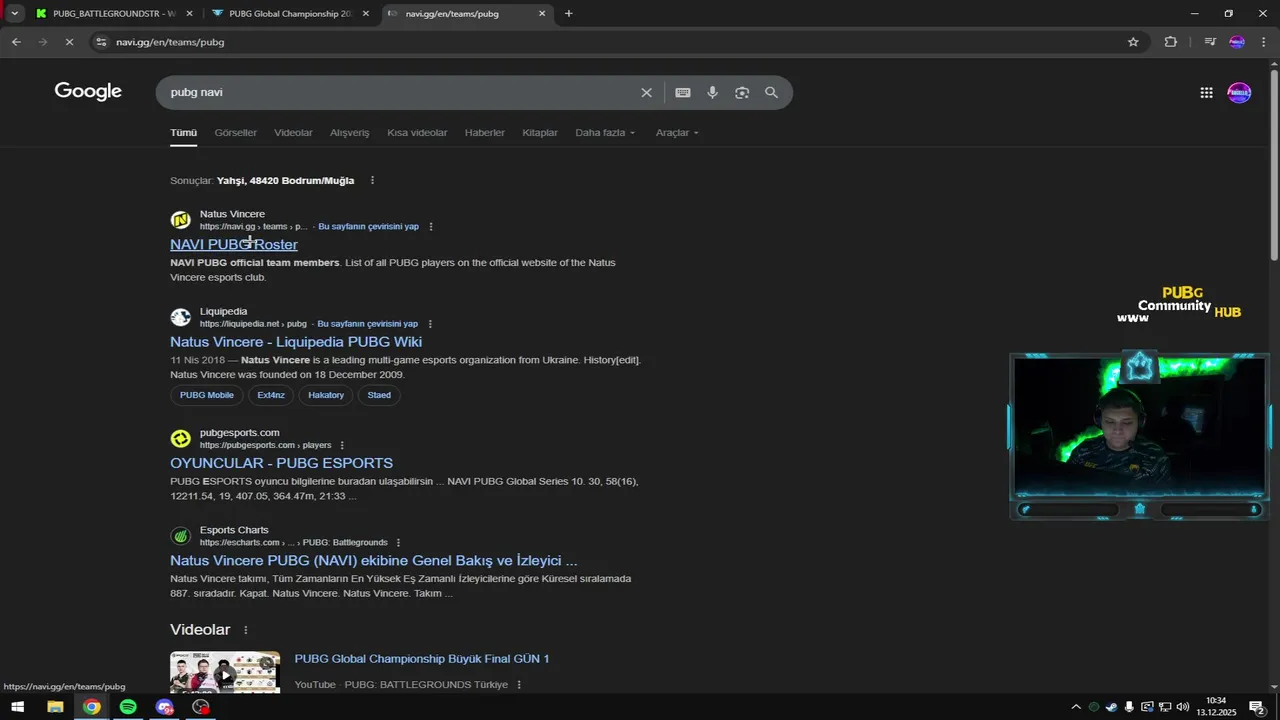Open the three-dot menu for the pubgesports.com result
This screenshot has width=1280, height=720.
pos(342,445)
